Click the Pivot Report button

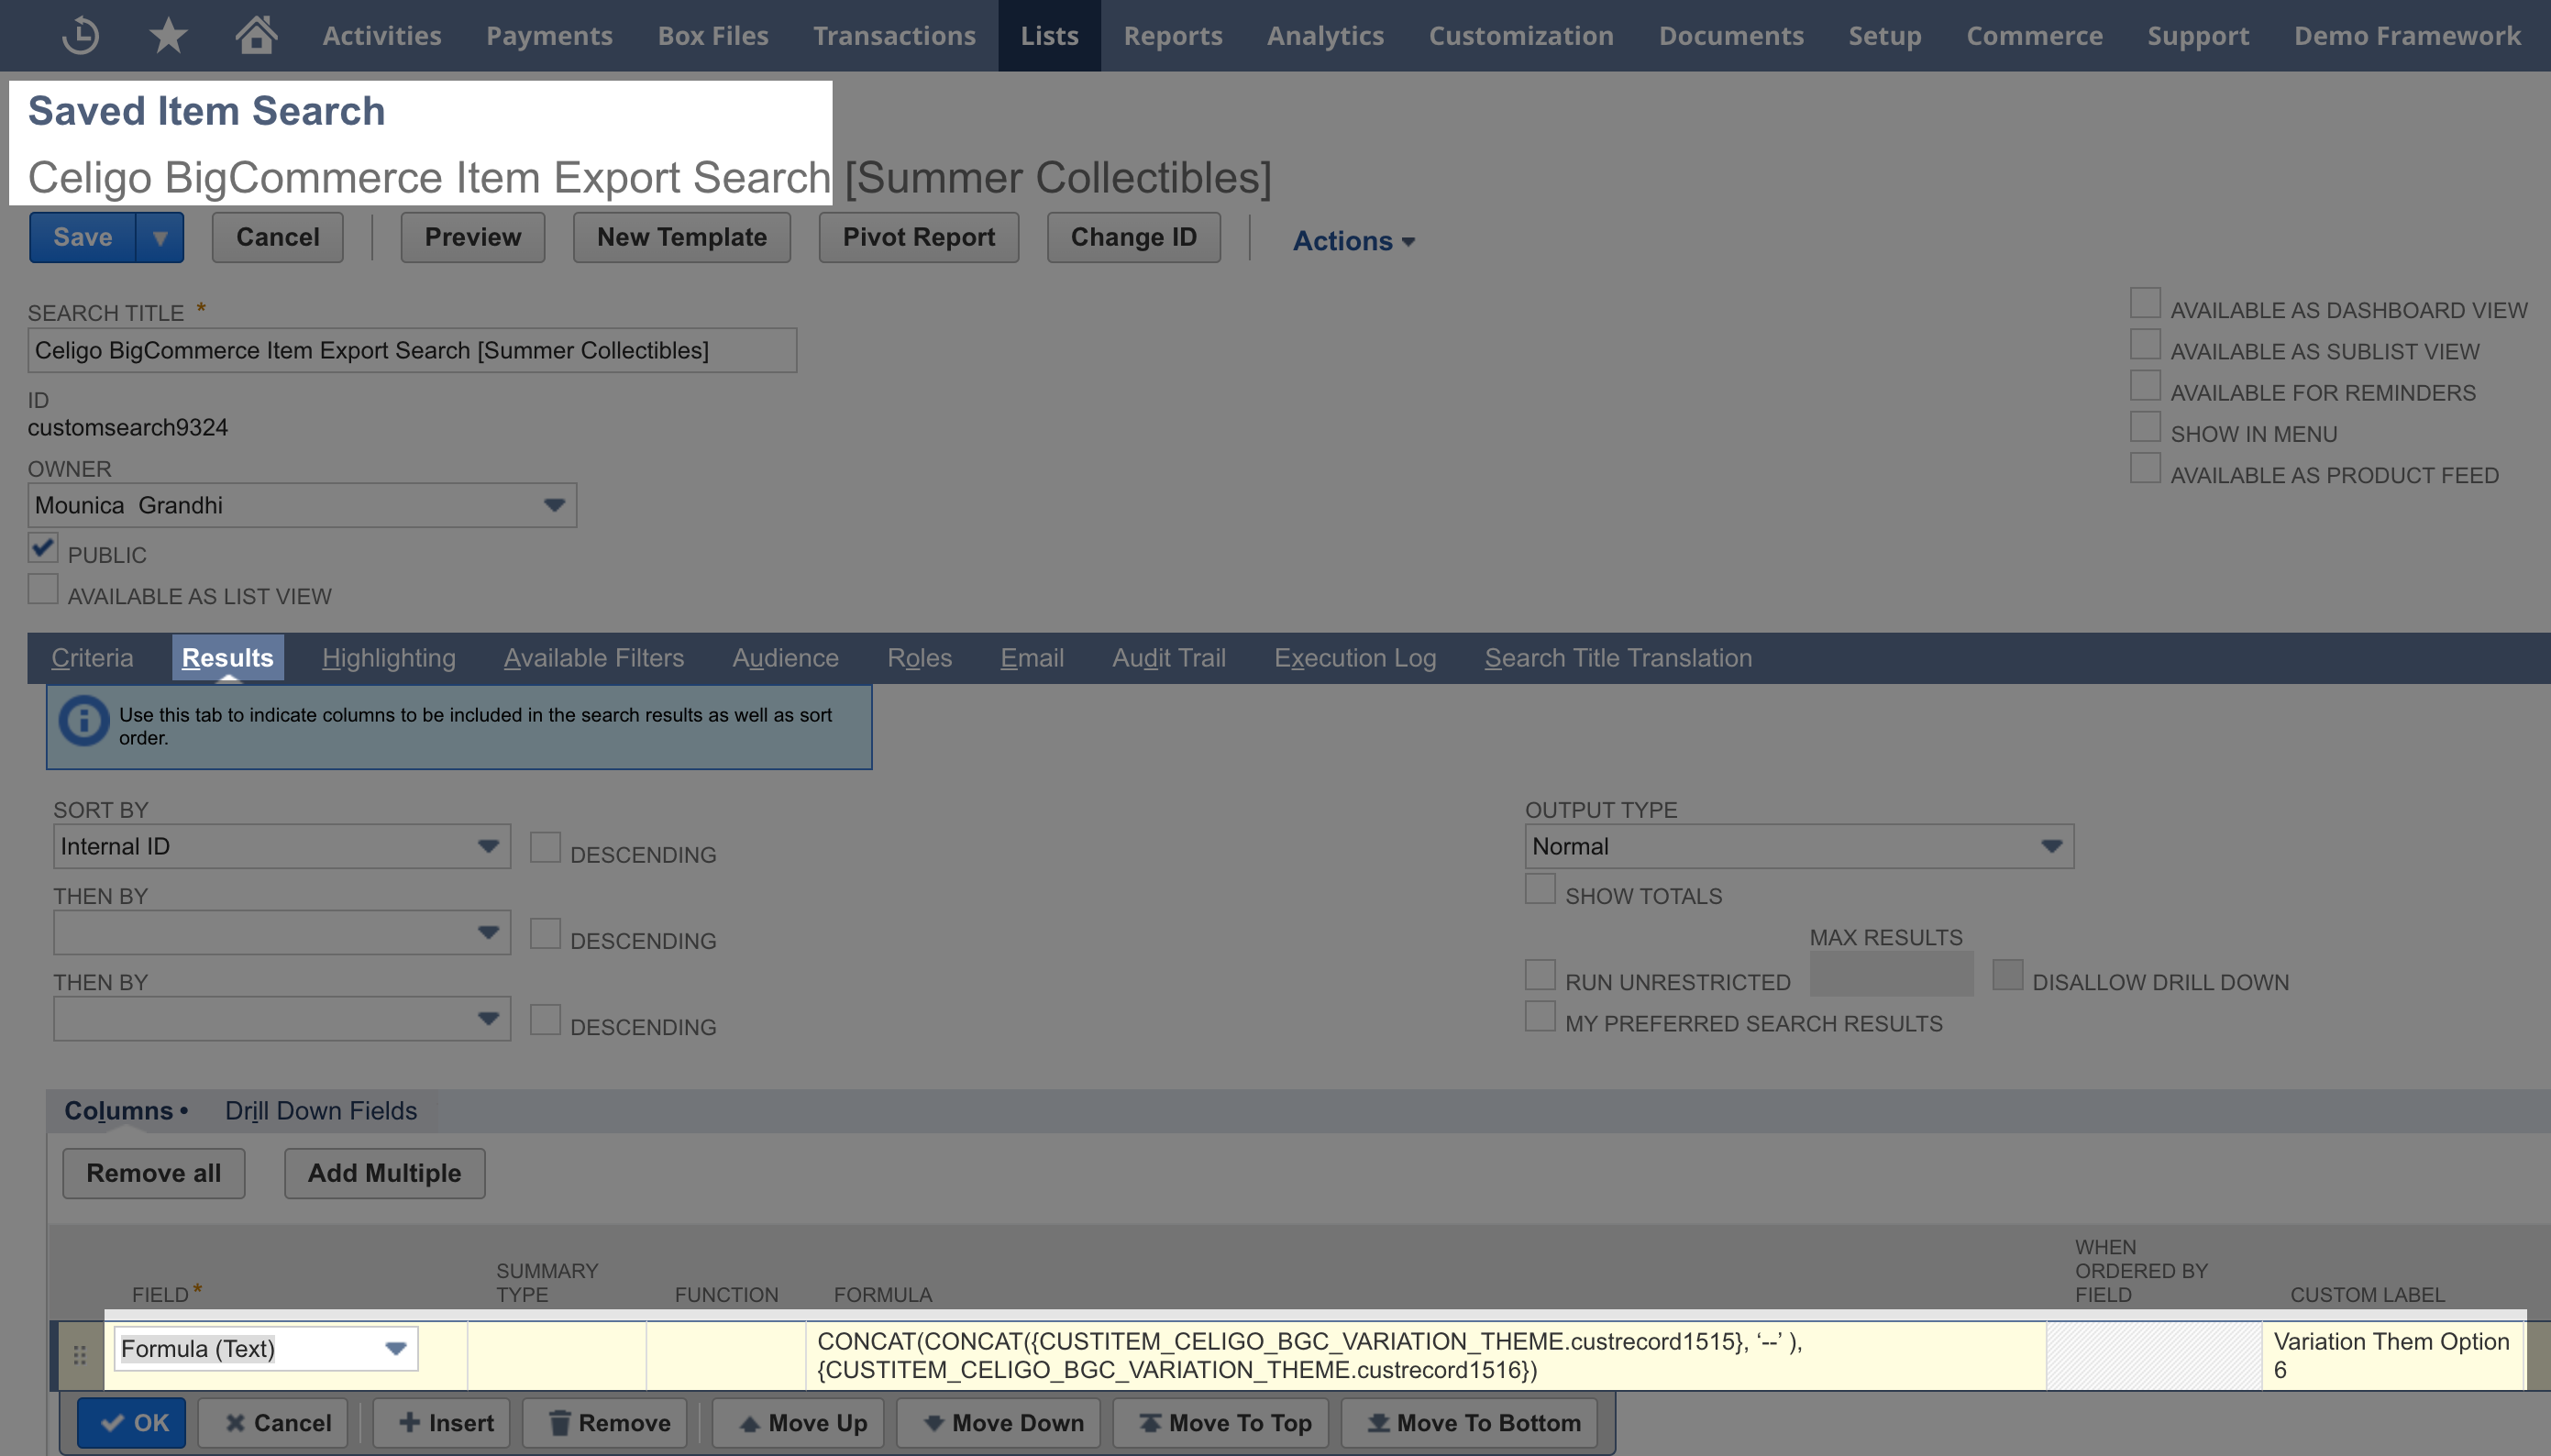(919, 237)
